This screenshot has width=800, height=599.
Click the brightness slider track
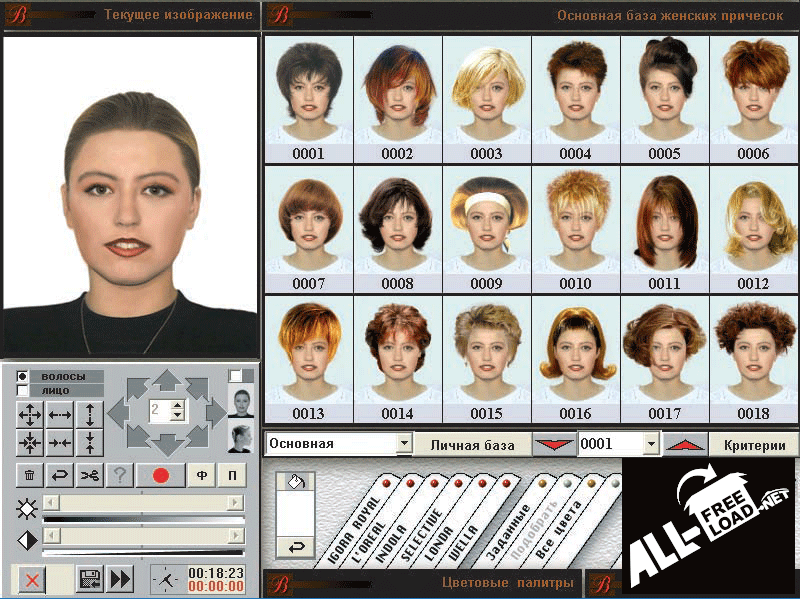coord(142,503)
